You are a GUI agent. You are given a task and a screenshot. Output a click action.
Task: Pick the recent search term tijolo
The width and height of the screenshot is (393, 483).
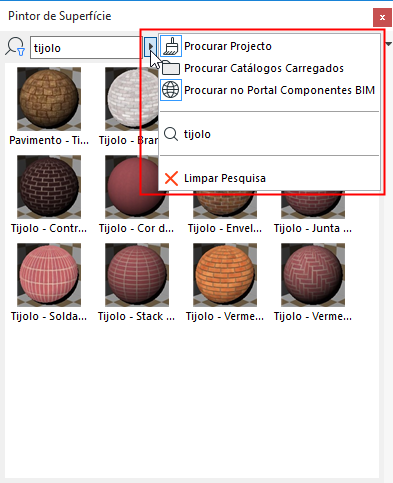[x=197, y=134]
